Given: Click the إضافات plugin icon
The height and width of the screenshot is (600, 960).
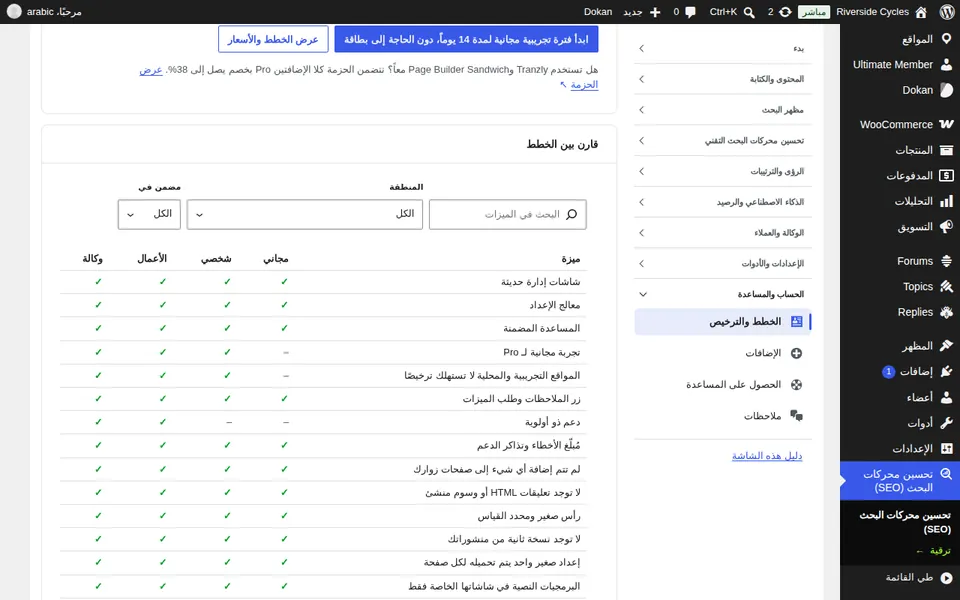Looking at the screenshot, I should pyautogui.click(x=946, y=372).
